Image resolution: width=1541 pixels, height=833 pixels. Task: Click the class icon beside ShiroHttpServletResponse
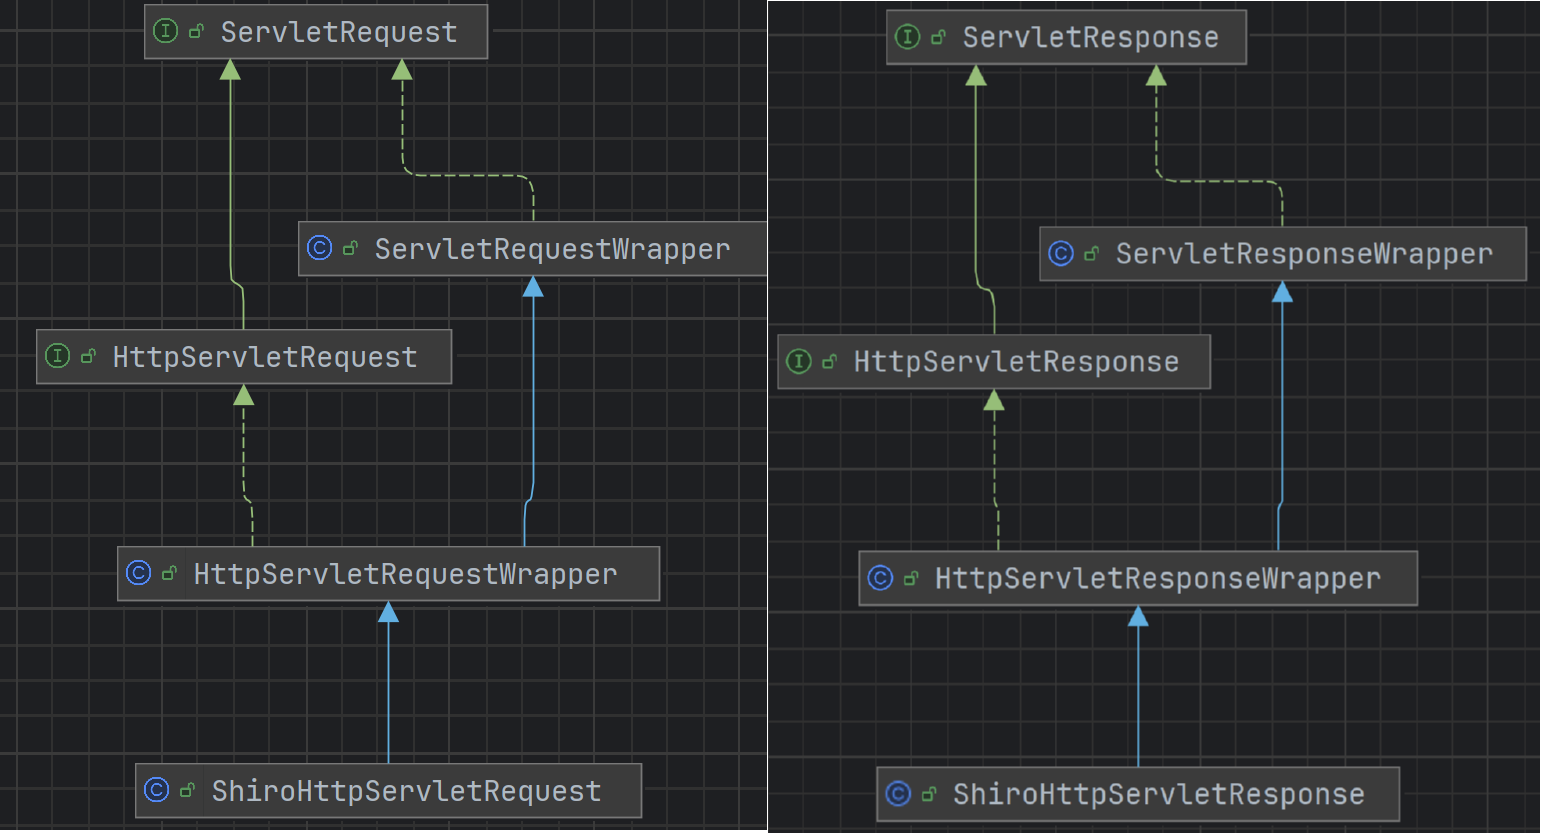898,793
